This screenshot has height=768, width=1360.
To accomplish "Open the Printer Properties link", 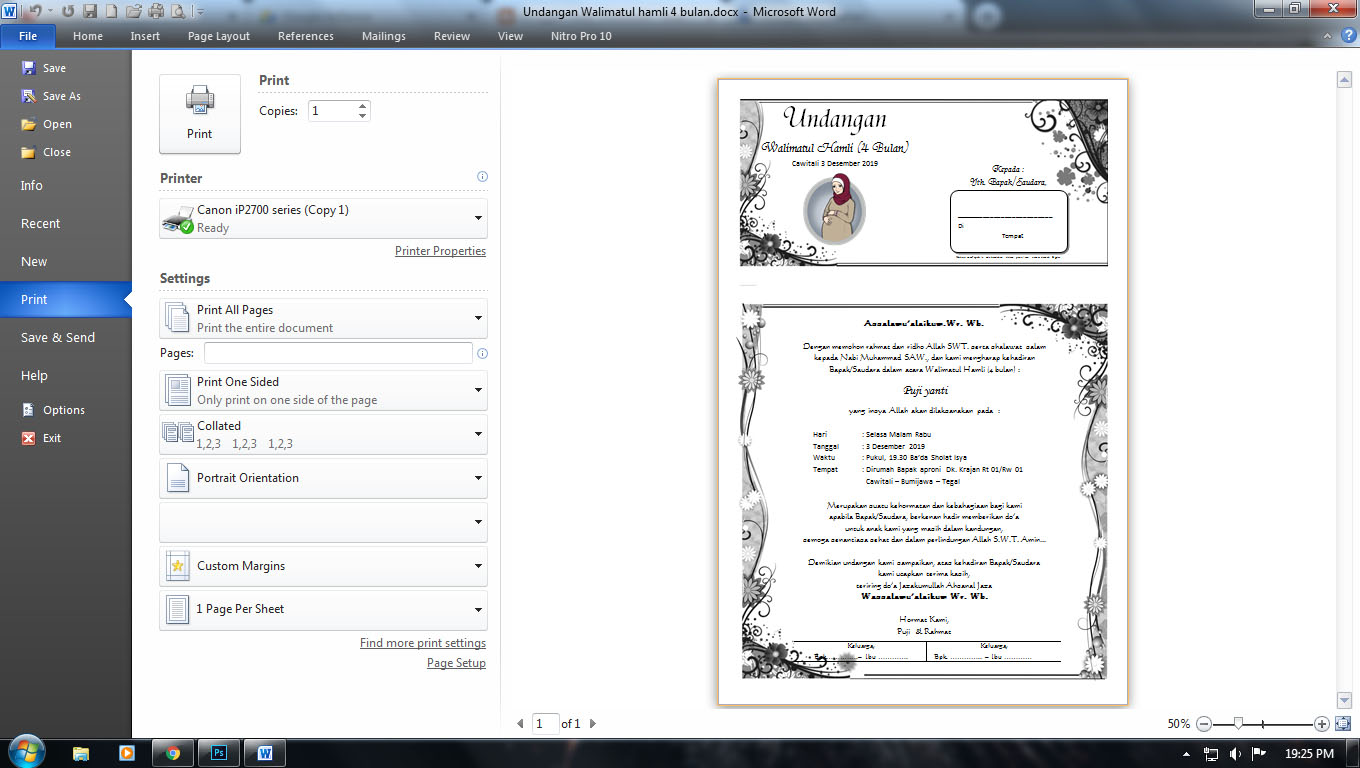I will pos(440,251).
